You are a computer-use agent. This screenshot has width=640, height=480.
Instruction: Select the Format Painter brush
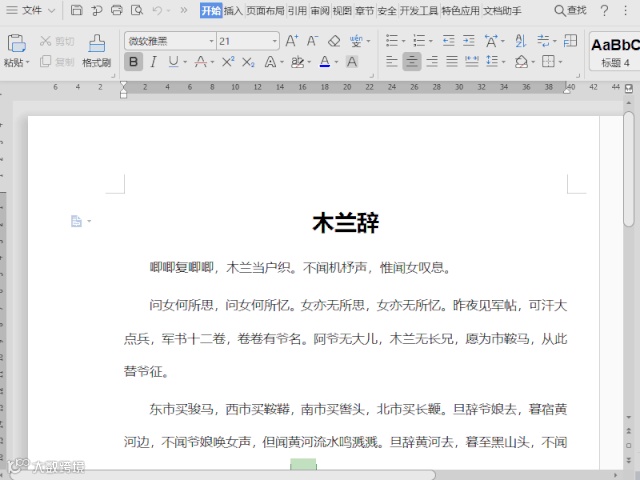pyautogui.click(x=97, y=51)
